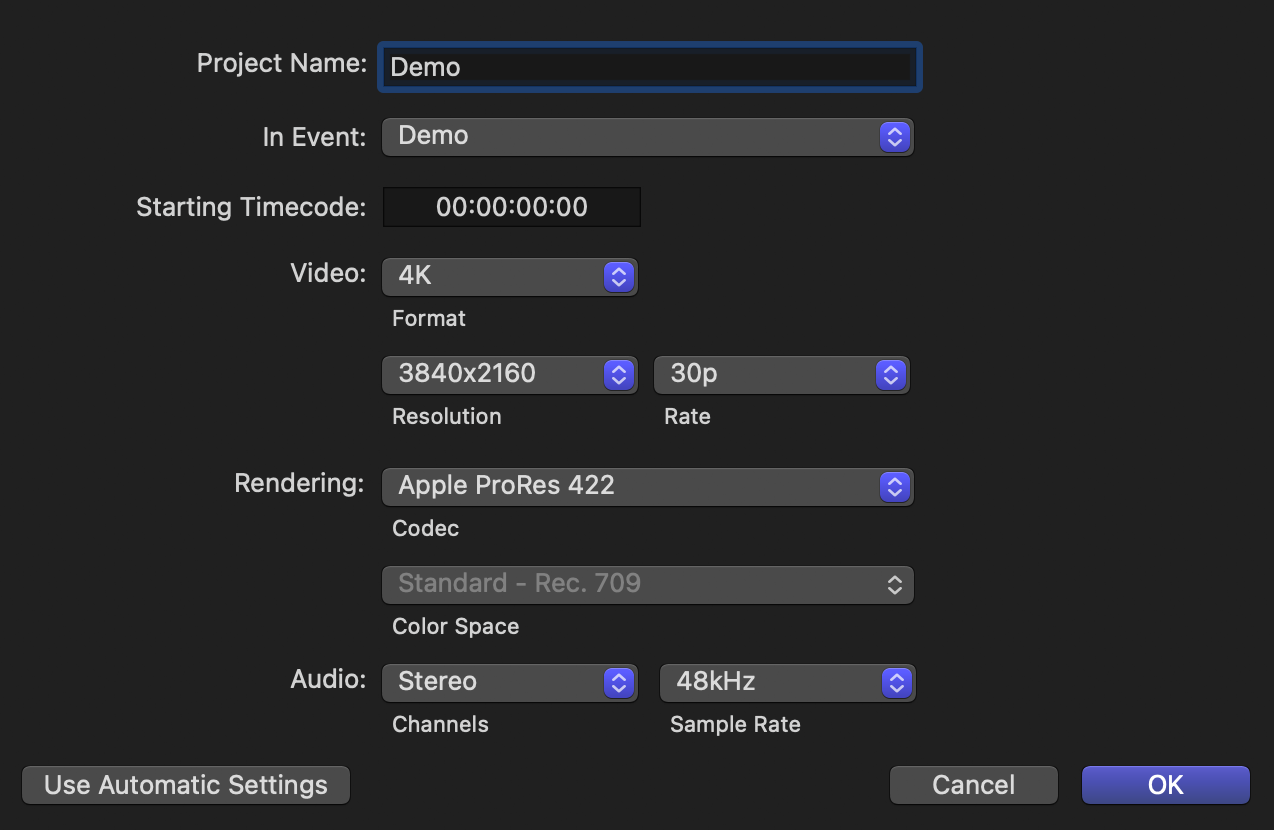Screen dimensions: 1274x830
Task: Open the Resolution dropdown showing 3840x2160
Action: click(x=509, y=375)
